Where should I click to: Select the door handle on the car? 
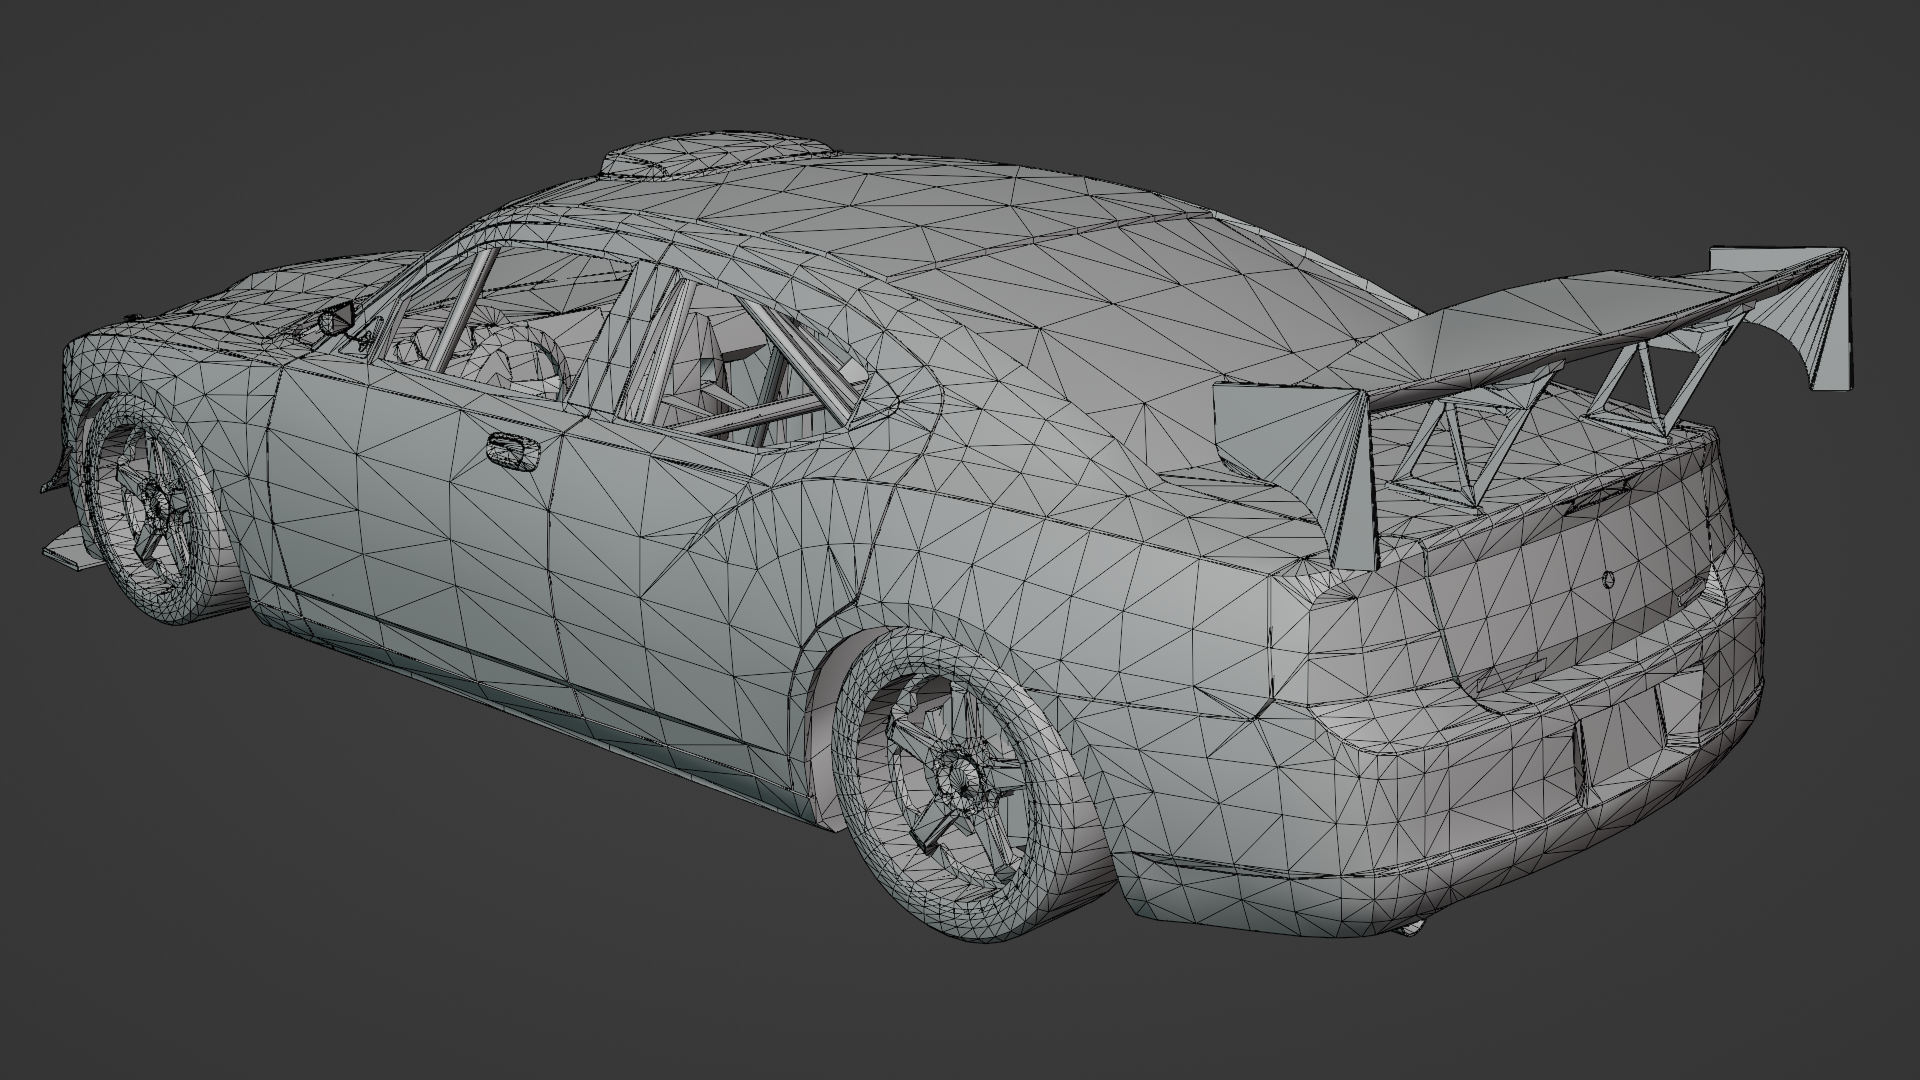(x=513, y=450)
